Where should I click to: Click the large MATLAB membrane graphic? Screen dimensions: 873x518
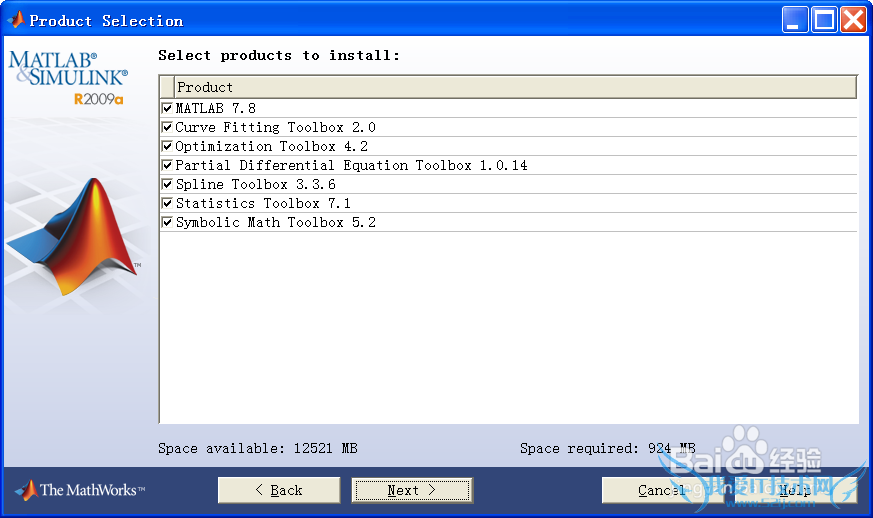click(x=72, y=237)
